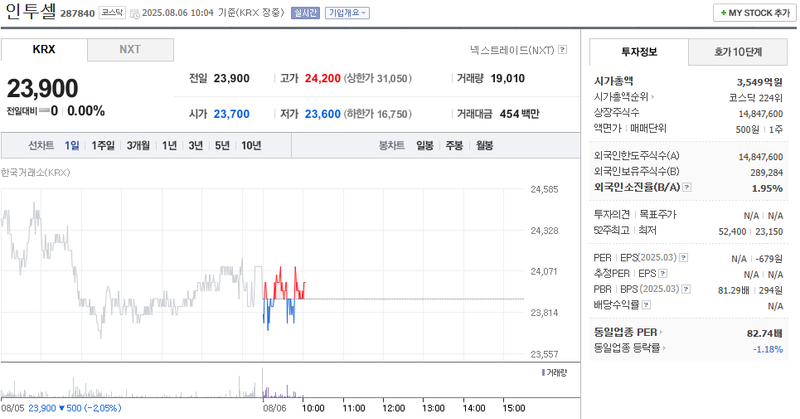Open help icon next to 배당수익률

point(646,305)
